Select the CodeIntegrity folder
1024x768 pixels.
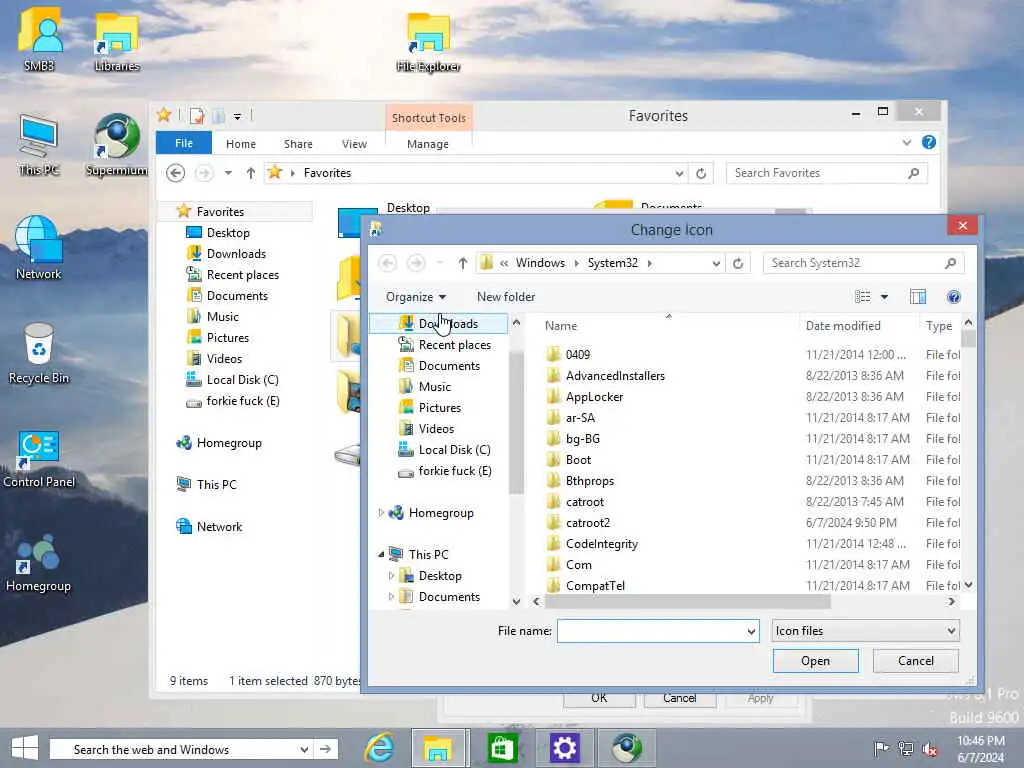(x=601, y=544)
